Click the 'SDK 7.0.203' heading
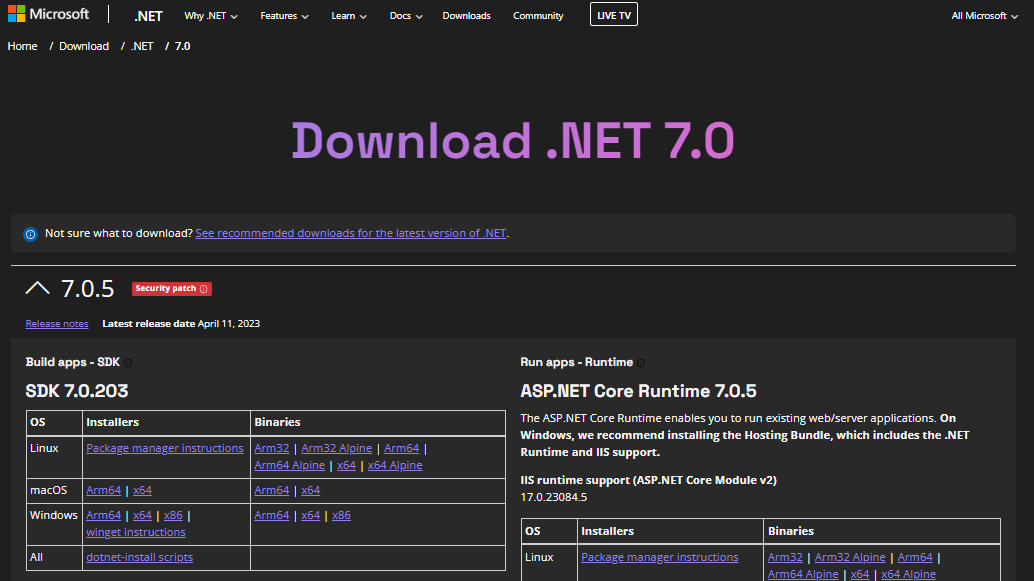 click(x=76, y=391)
